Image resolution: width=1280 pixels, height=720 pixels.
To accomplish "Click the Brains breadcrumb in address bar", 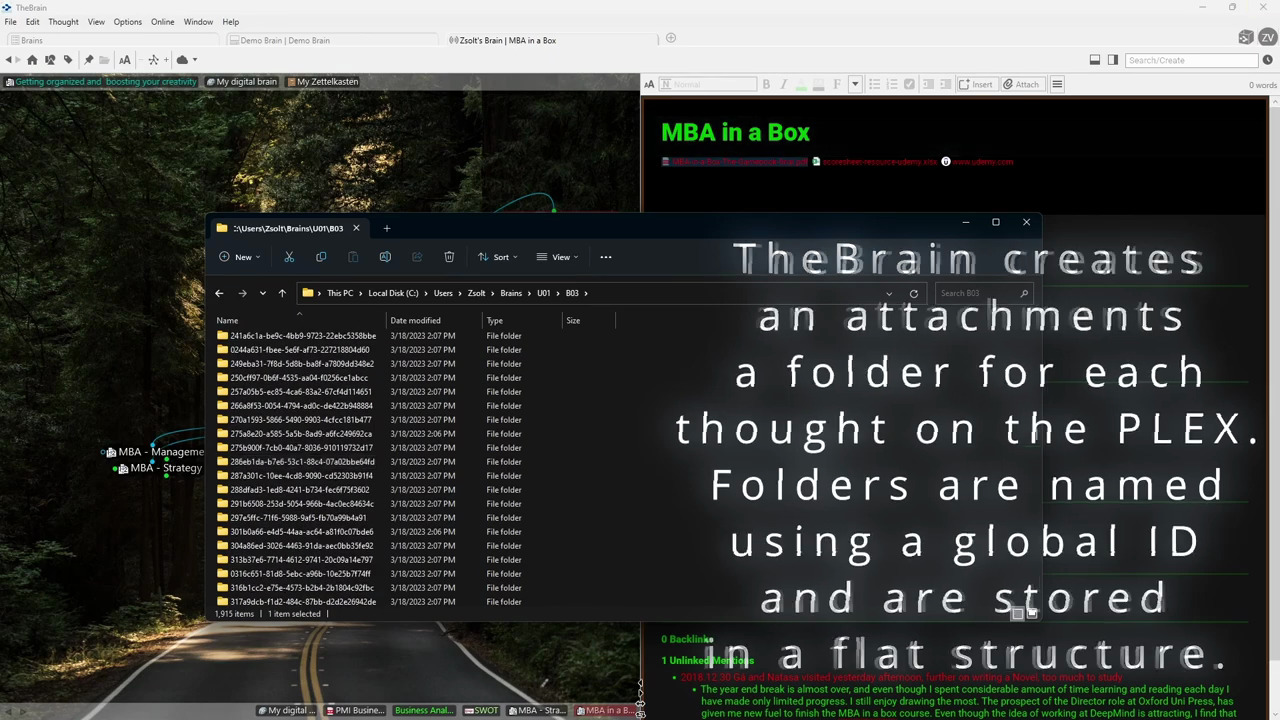I will (511, 293).
